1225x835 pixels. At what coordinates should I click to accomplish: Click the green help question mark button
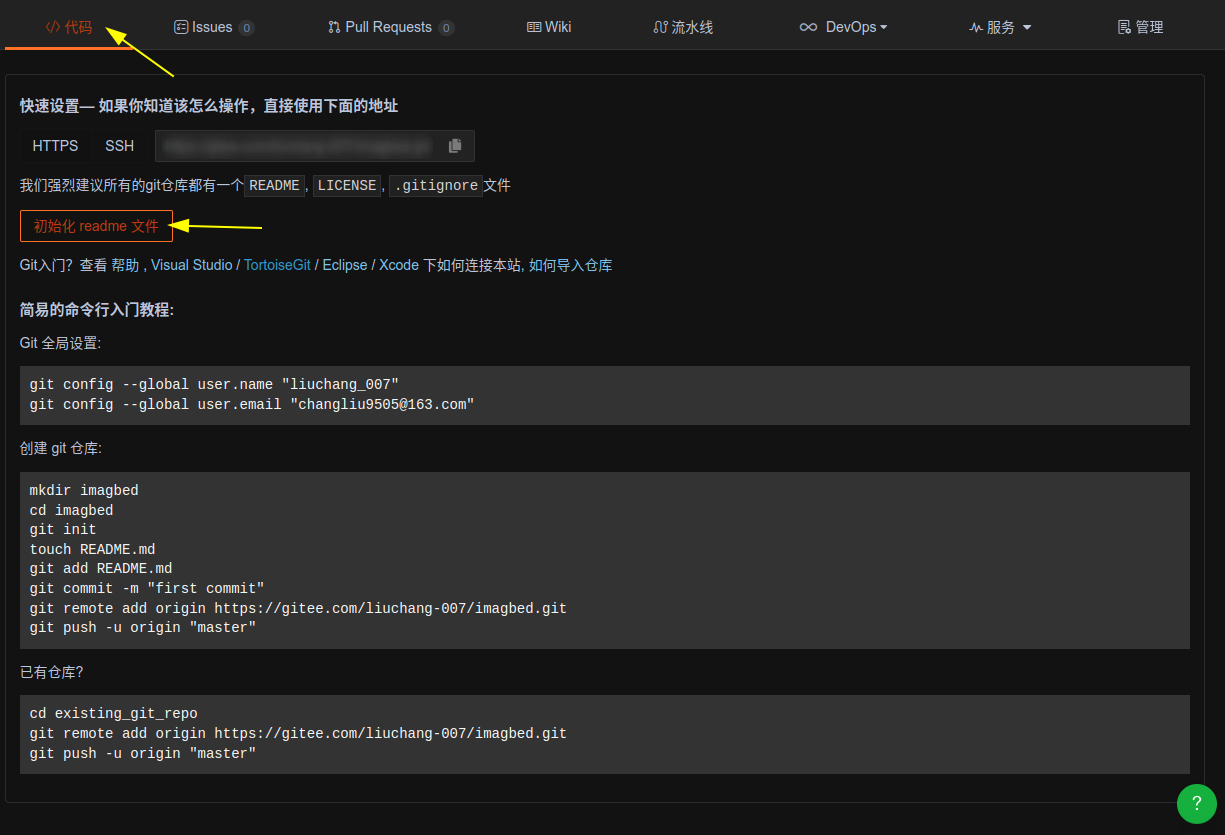[x=1197, y=803]
